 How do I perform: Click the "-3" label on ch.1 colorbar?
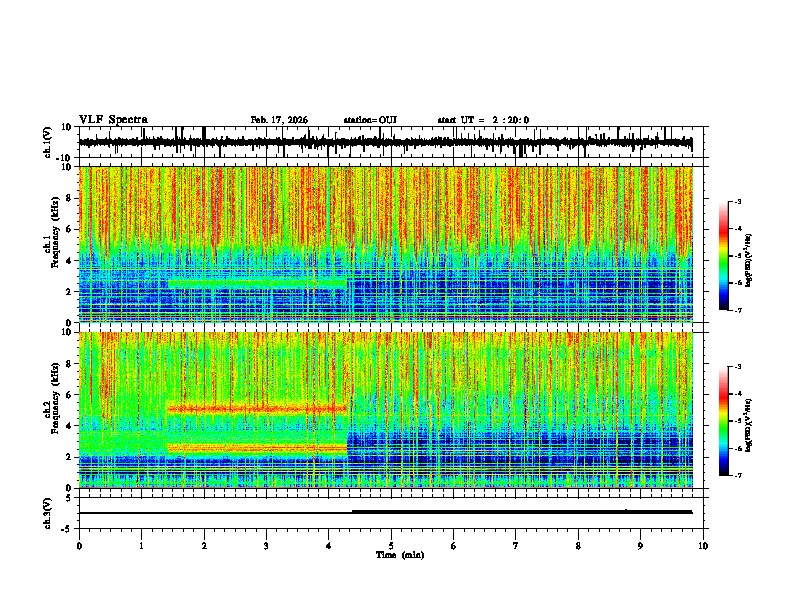(738, 201)
